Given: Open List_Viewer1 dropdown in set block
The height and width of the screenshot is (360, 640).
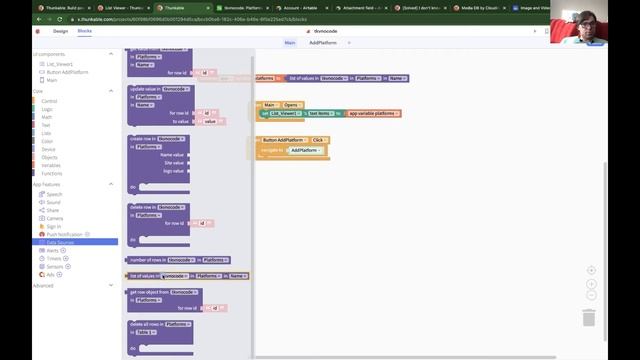Looking at the screenshot, I should (285, 113).
